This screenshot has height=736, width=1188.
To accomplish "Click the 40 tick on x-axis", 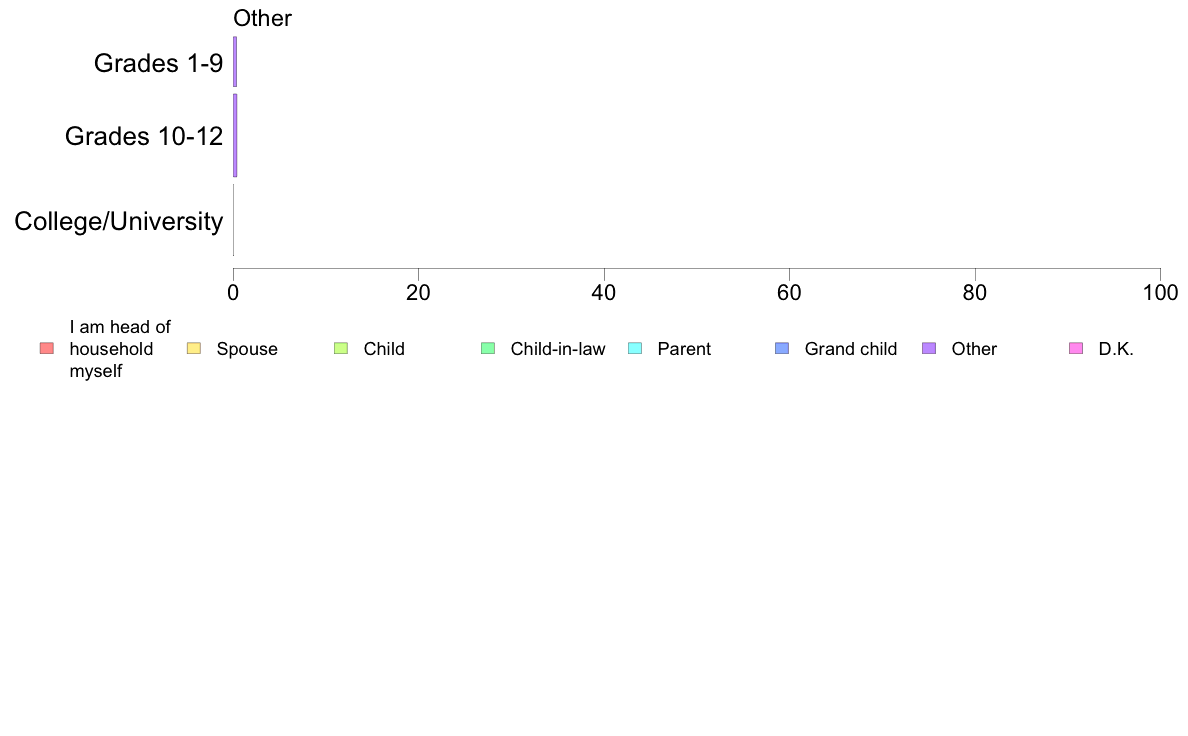I will pyautogui.click(x=604, y=293).
